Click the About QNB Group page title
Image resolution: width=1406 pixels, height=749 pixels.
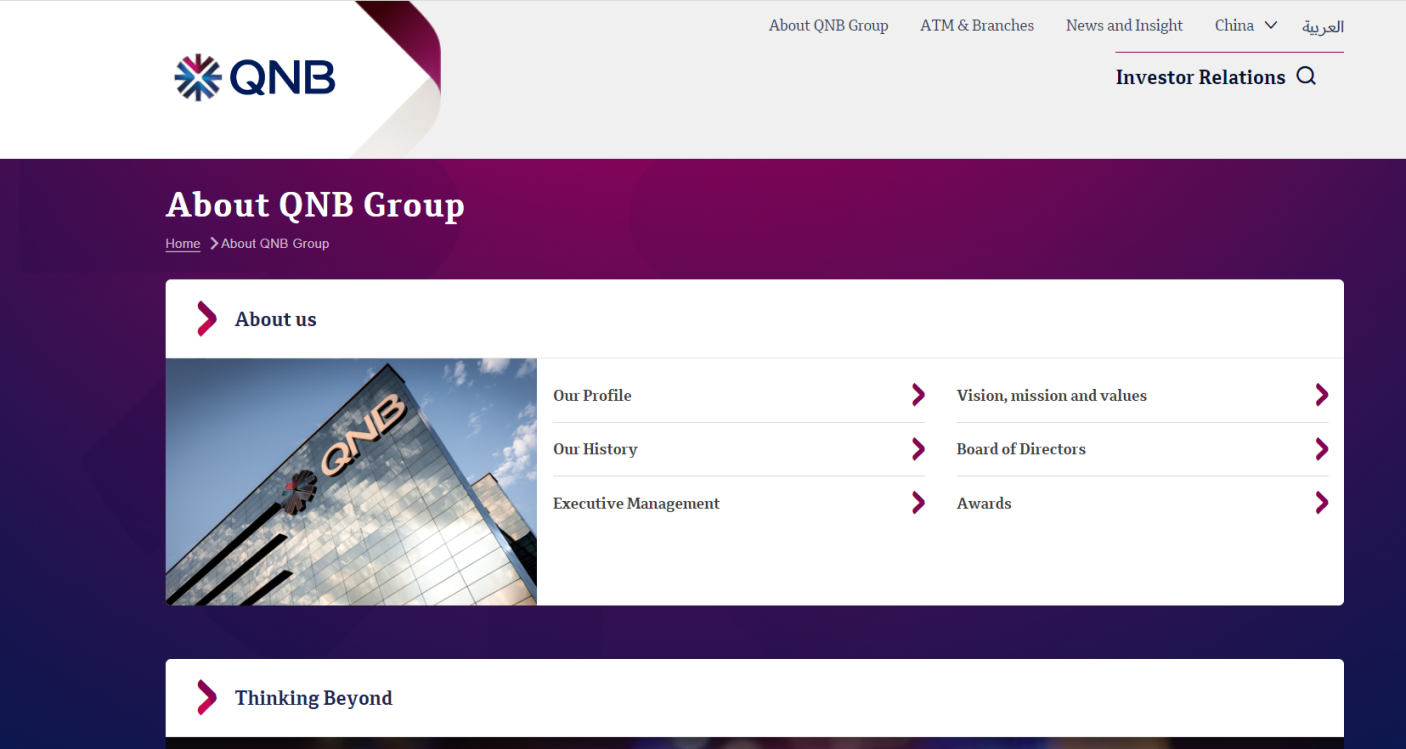[315, 205]
